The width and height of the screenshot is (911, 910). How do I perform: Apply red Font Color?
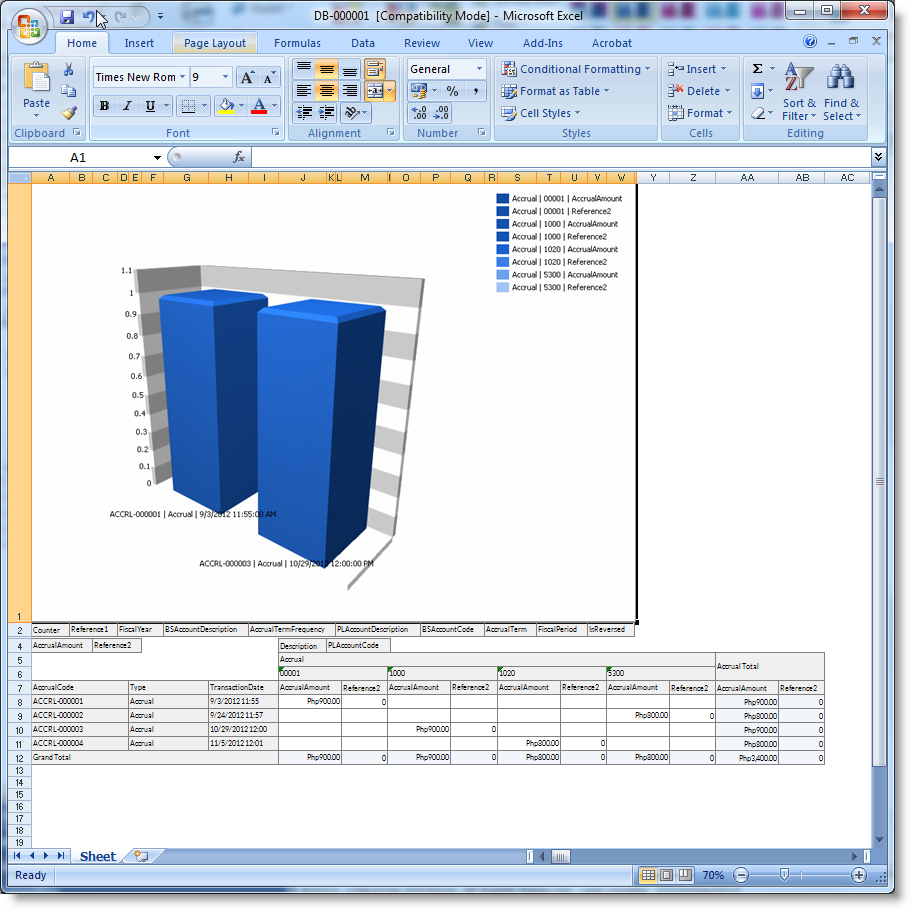tap(259, 106)
